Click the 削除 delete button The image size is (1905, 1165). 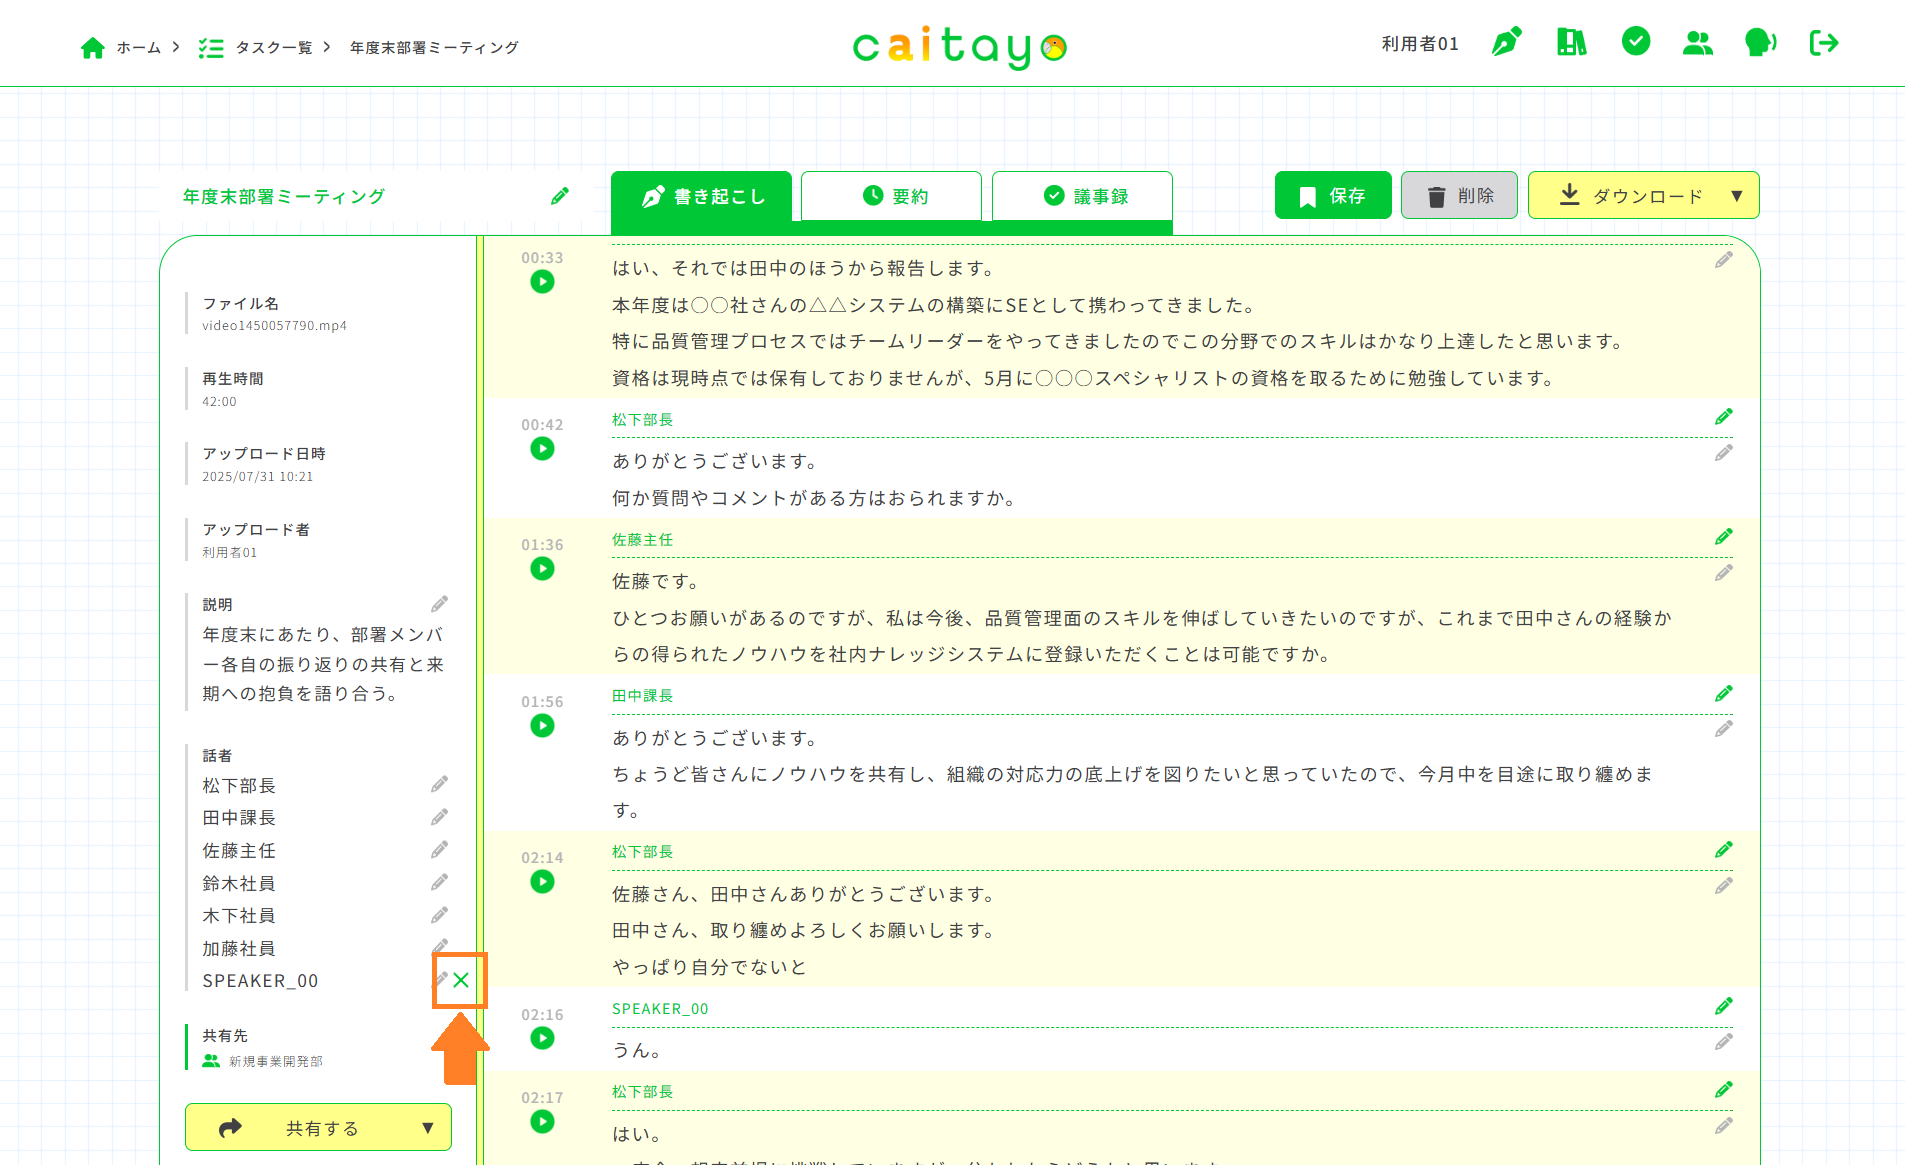click(1459, 196)
